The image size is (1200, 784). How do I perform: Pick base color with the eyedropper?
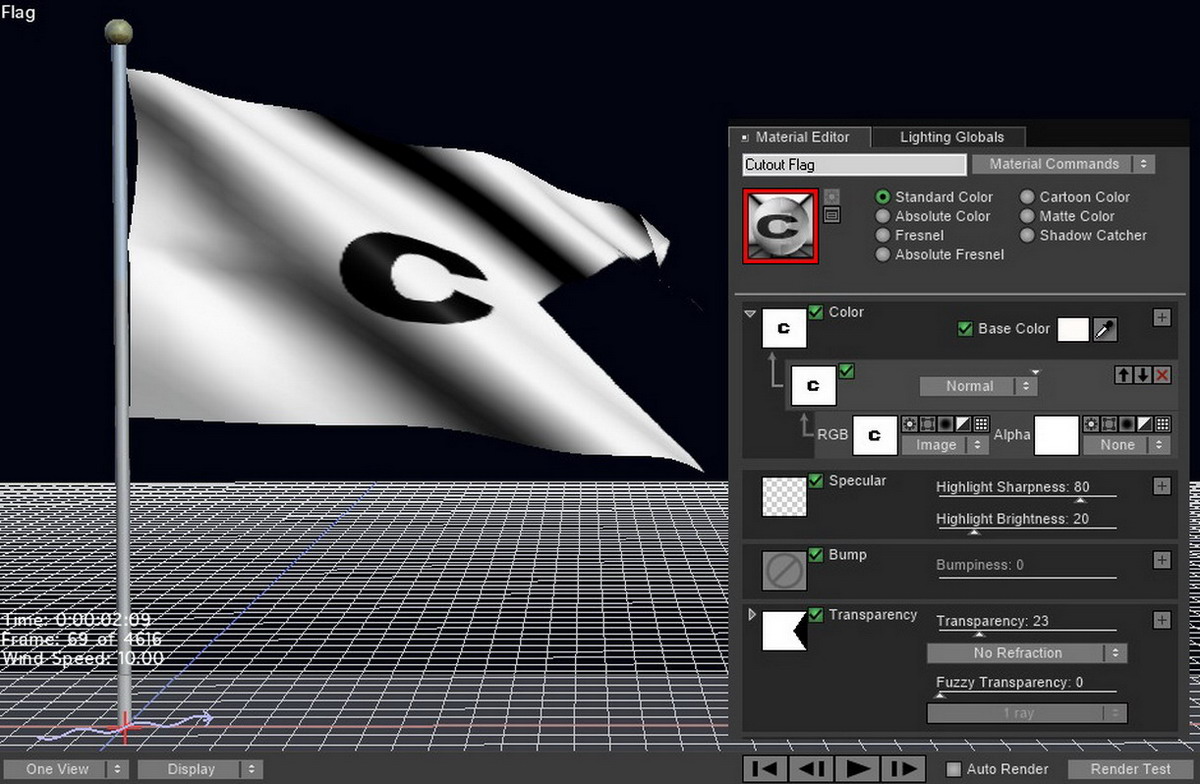(x=1105, y=329)
